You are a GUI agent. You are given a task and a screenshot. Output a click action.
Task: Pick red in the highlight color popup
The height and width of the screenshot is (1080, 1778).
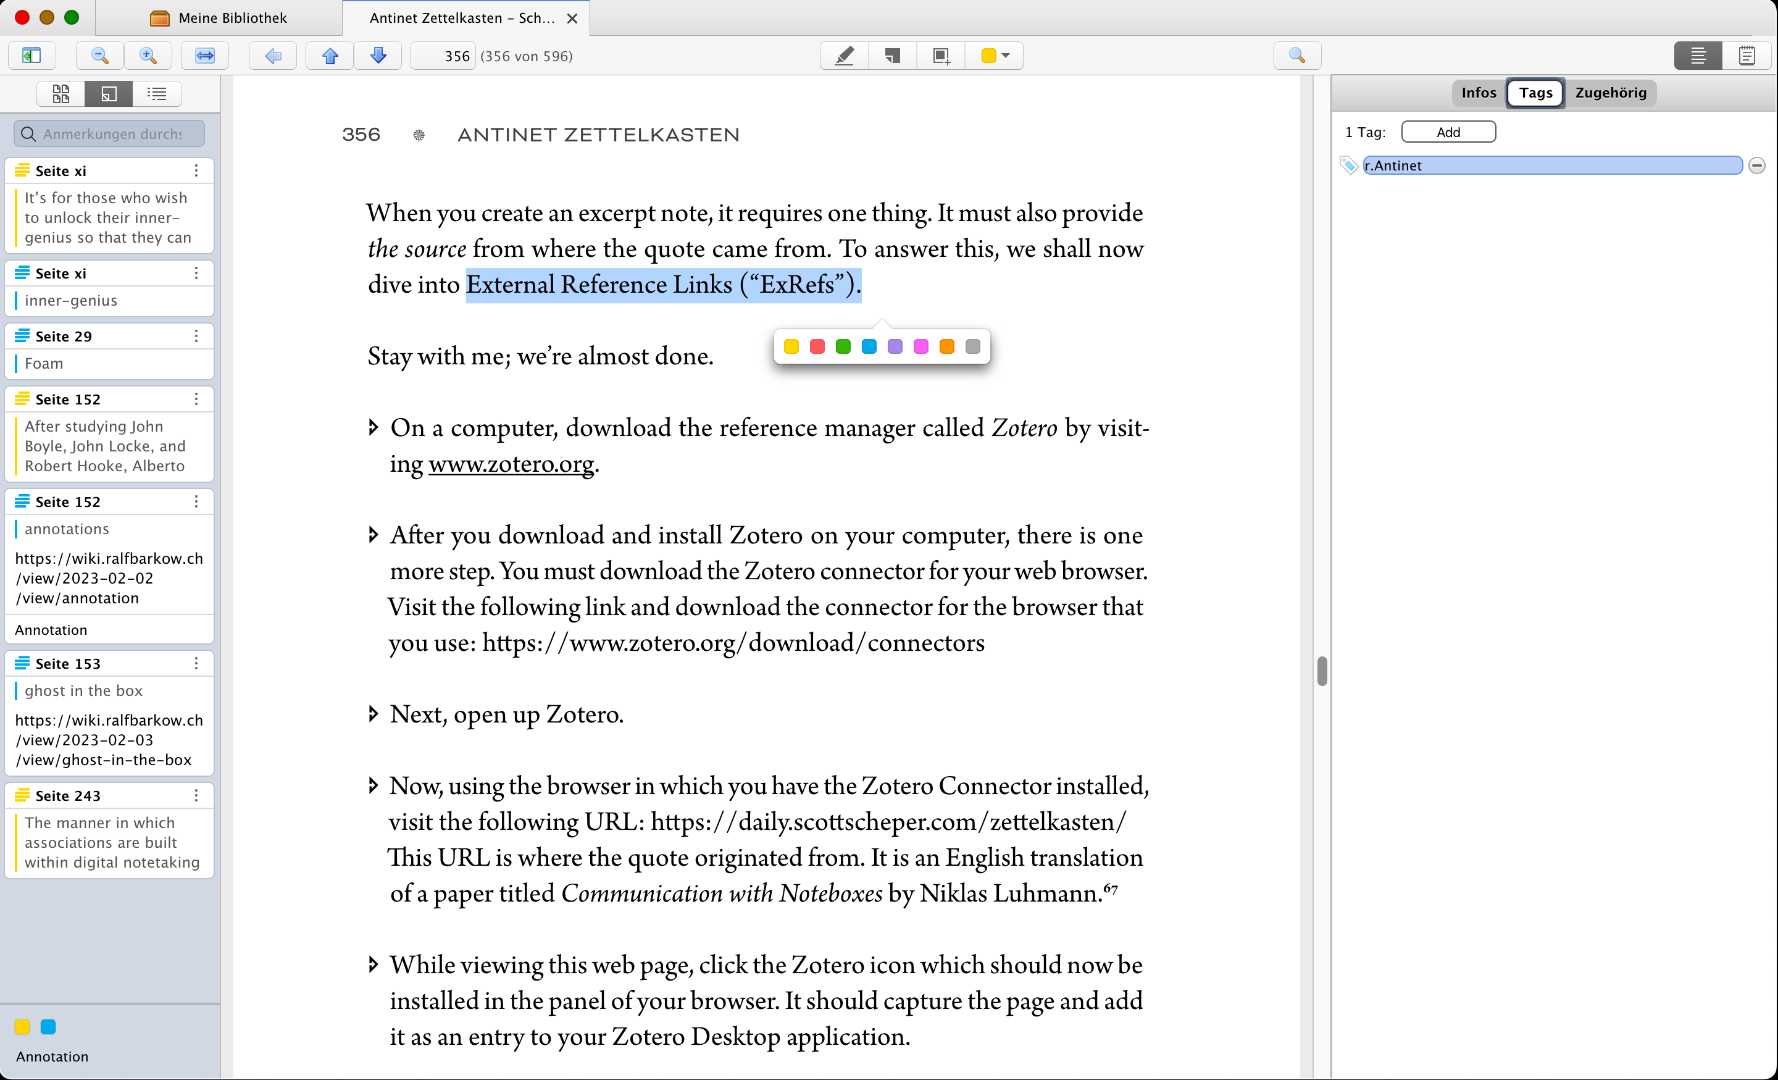click(817, 346)
